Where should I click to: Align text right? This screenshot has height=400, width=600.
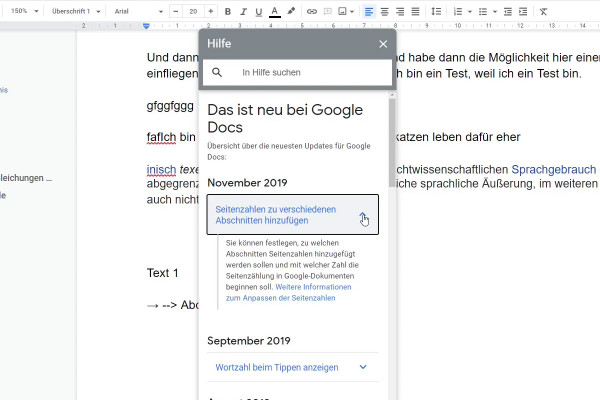pyautogui.click(x=400, y=11)
